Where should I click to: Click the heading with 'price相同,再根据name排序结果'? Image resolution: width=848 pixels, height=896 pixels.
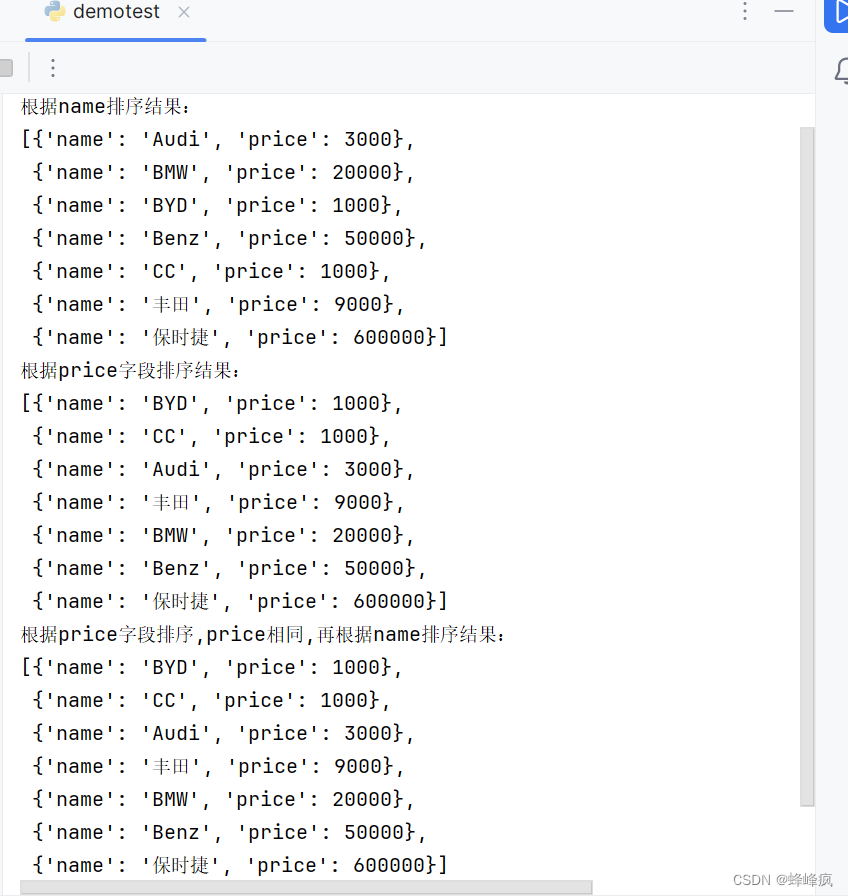(x=263, y=635)
